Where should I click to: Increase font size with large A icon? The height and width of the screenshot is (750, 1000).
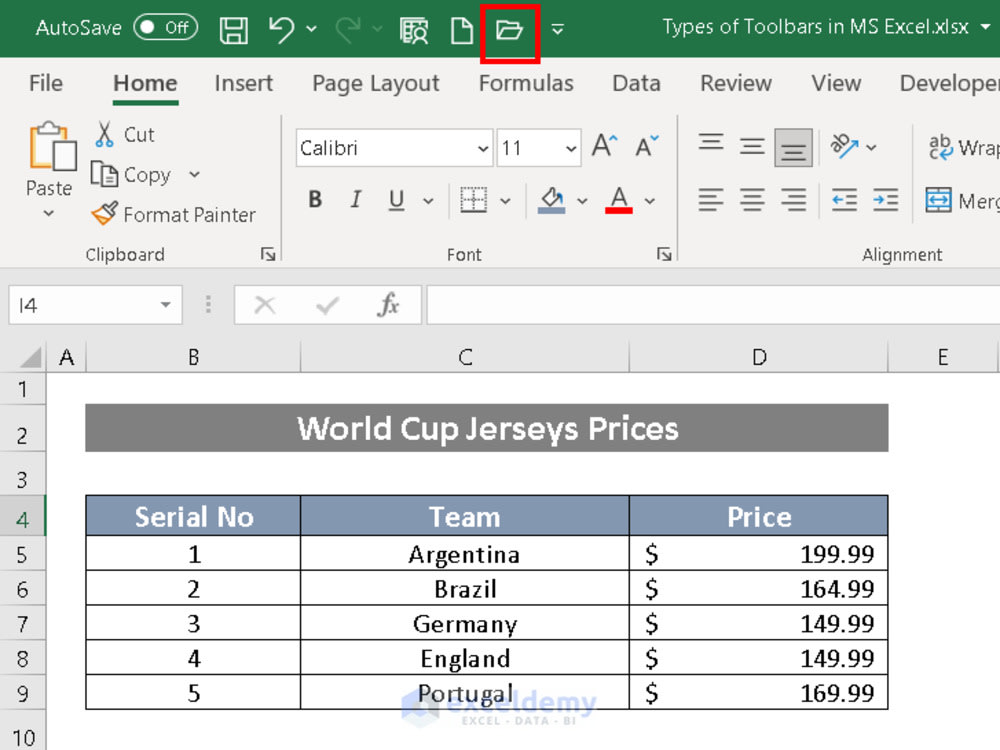click(605, 145)
